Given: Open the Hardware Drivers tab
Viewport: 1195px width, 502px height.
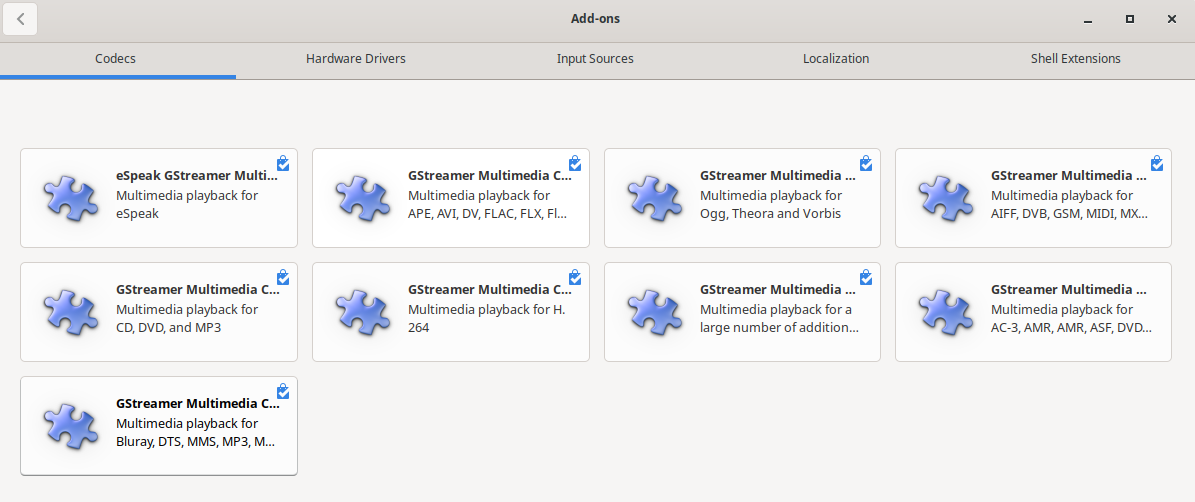Looking at the screenshot, I should (356, 59).
